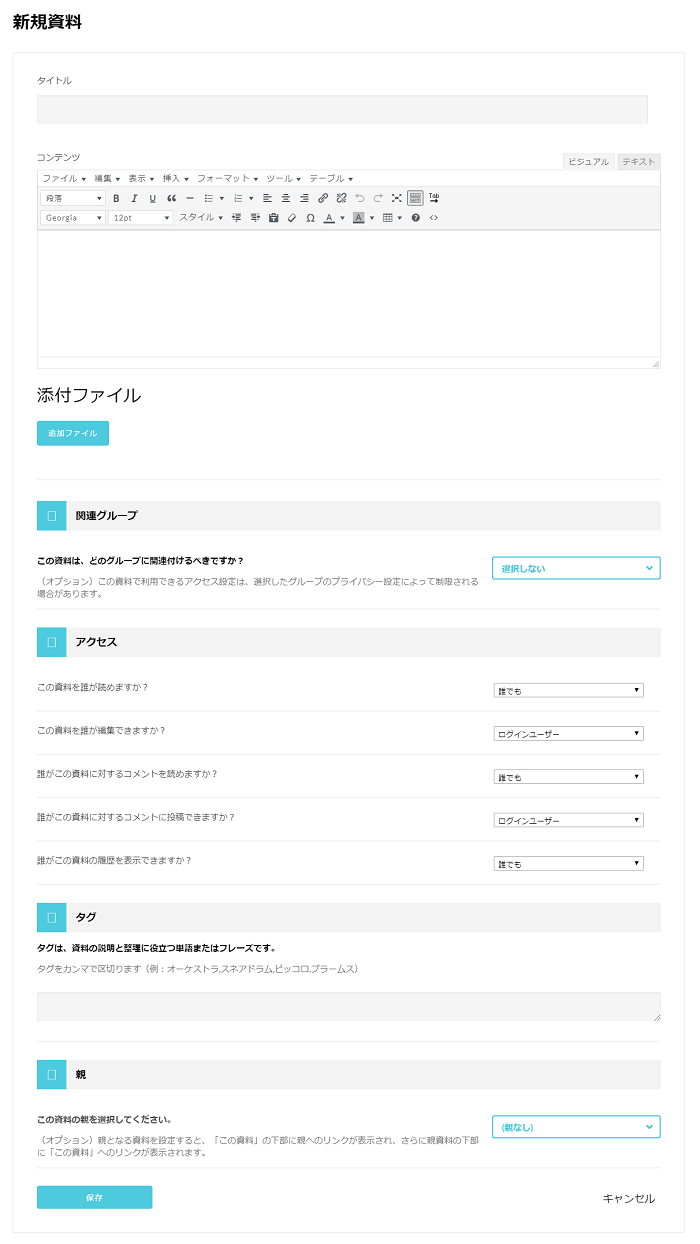This screenshot has width=700, height=1244.
Task: View source code icon
Action: pyautogui.click(x=433, y=217)
